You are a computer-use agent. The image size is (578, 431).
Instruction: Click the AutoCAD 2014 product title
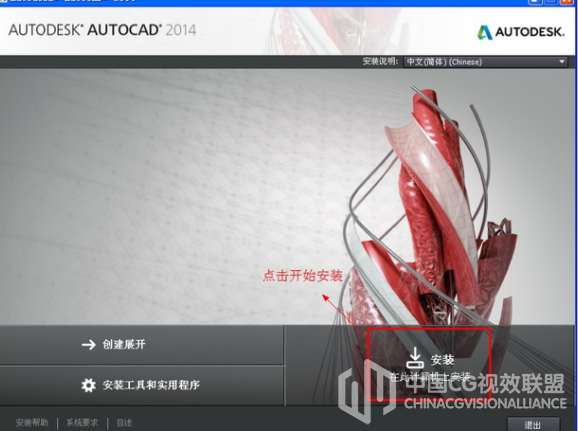pos(102,30)
